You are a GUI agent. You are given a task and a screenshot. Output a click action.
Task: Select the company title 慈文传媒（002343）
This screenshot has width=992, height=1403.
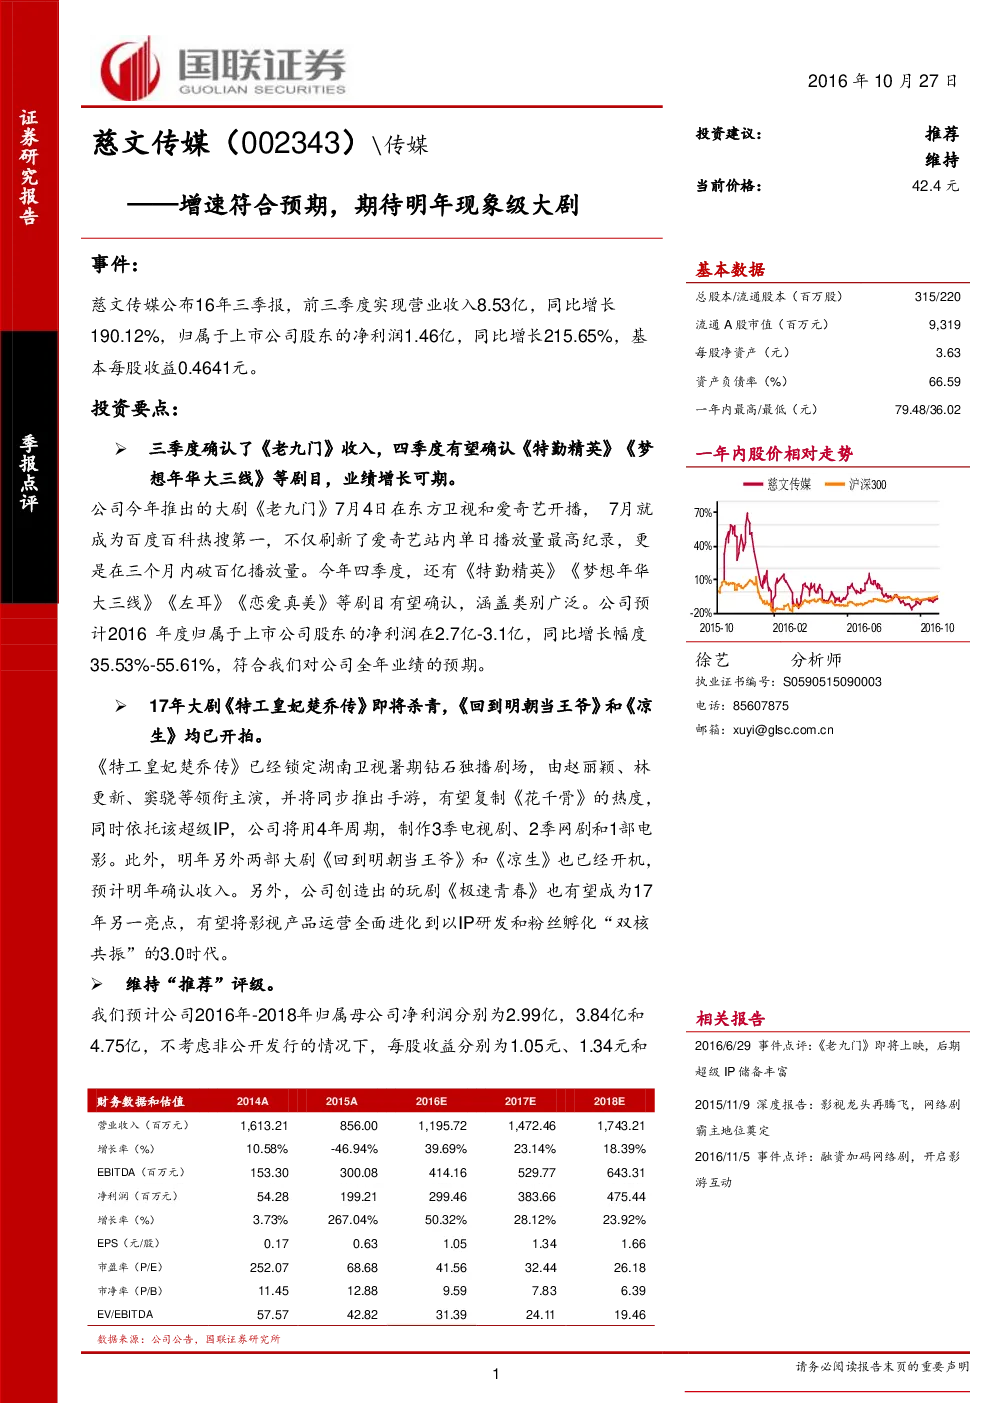(224, 143)
